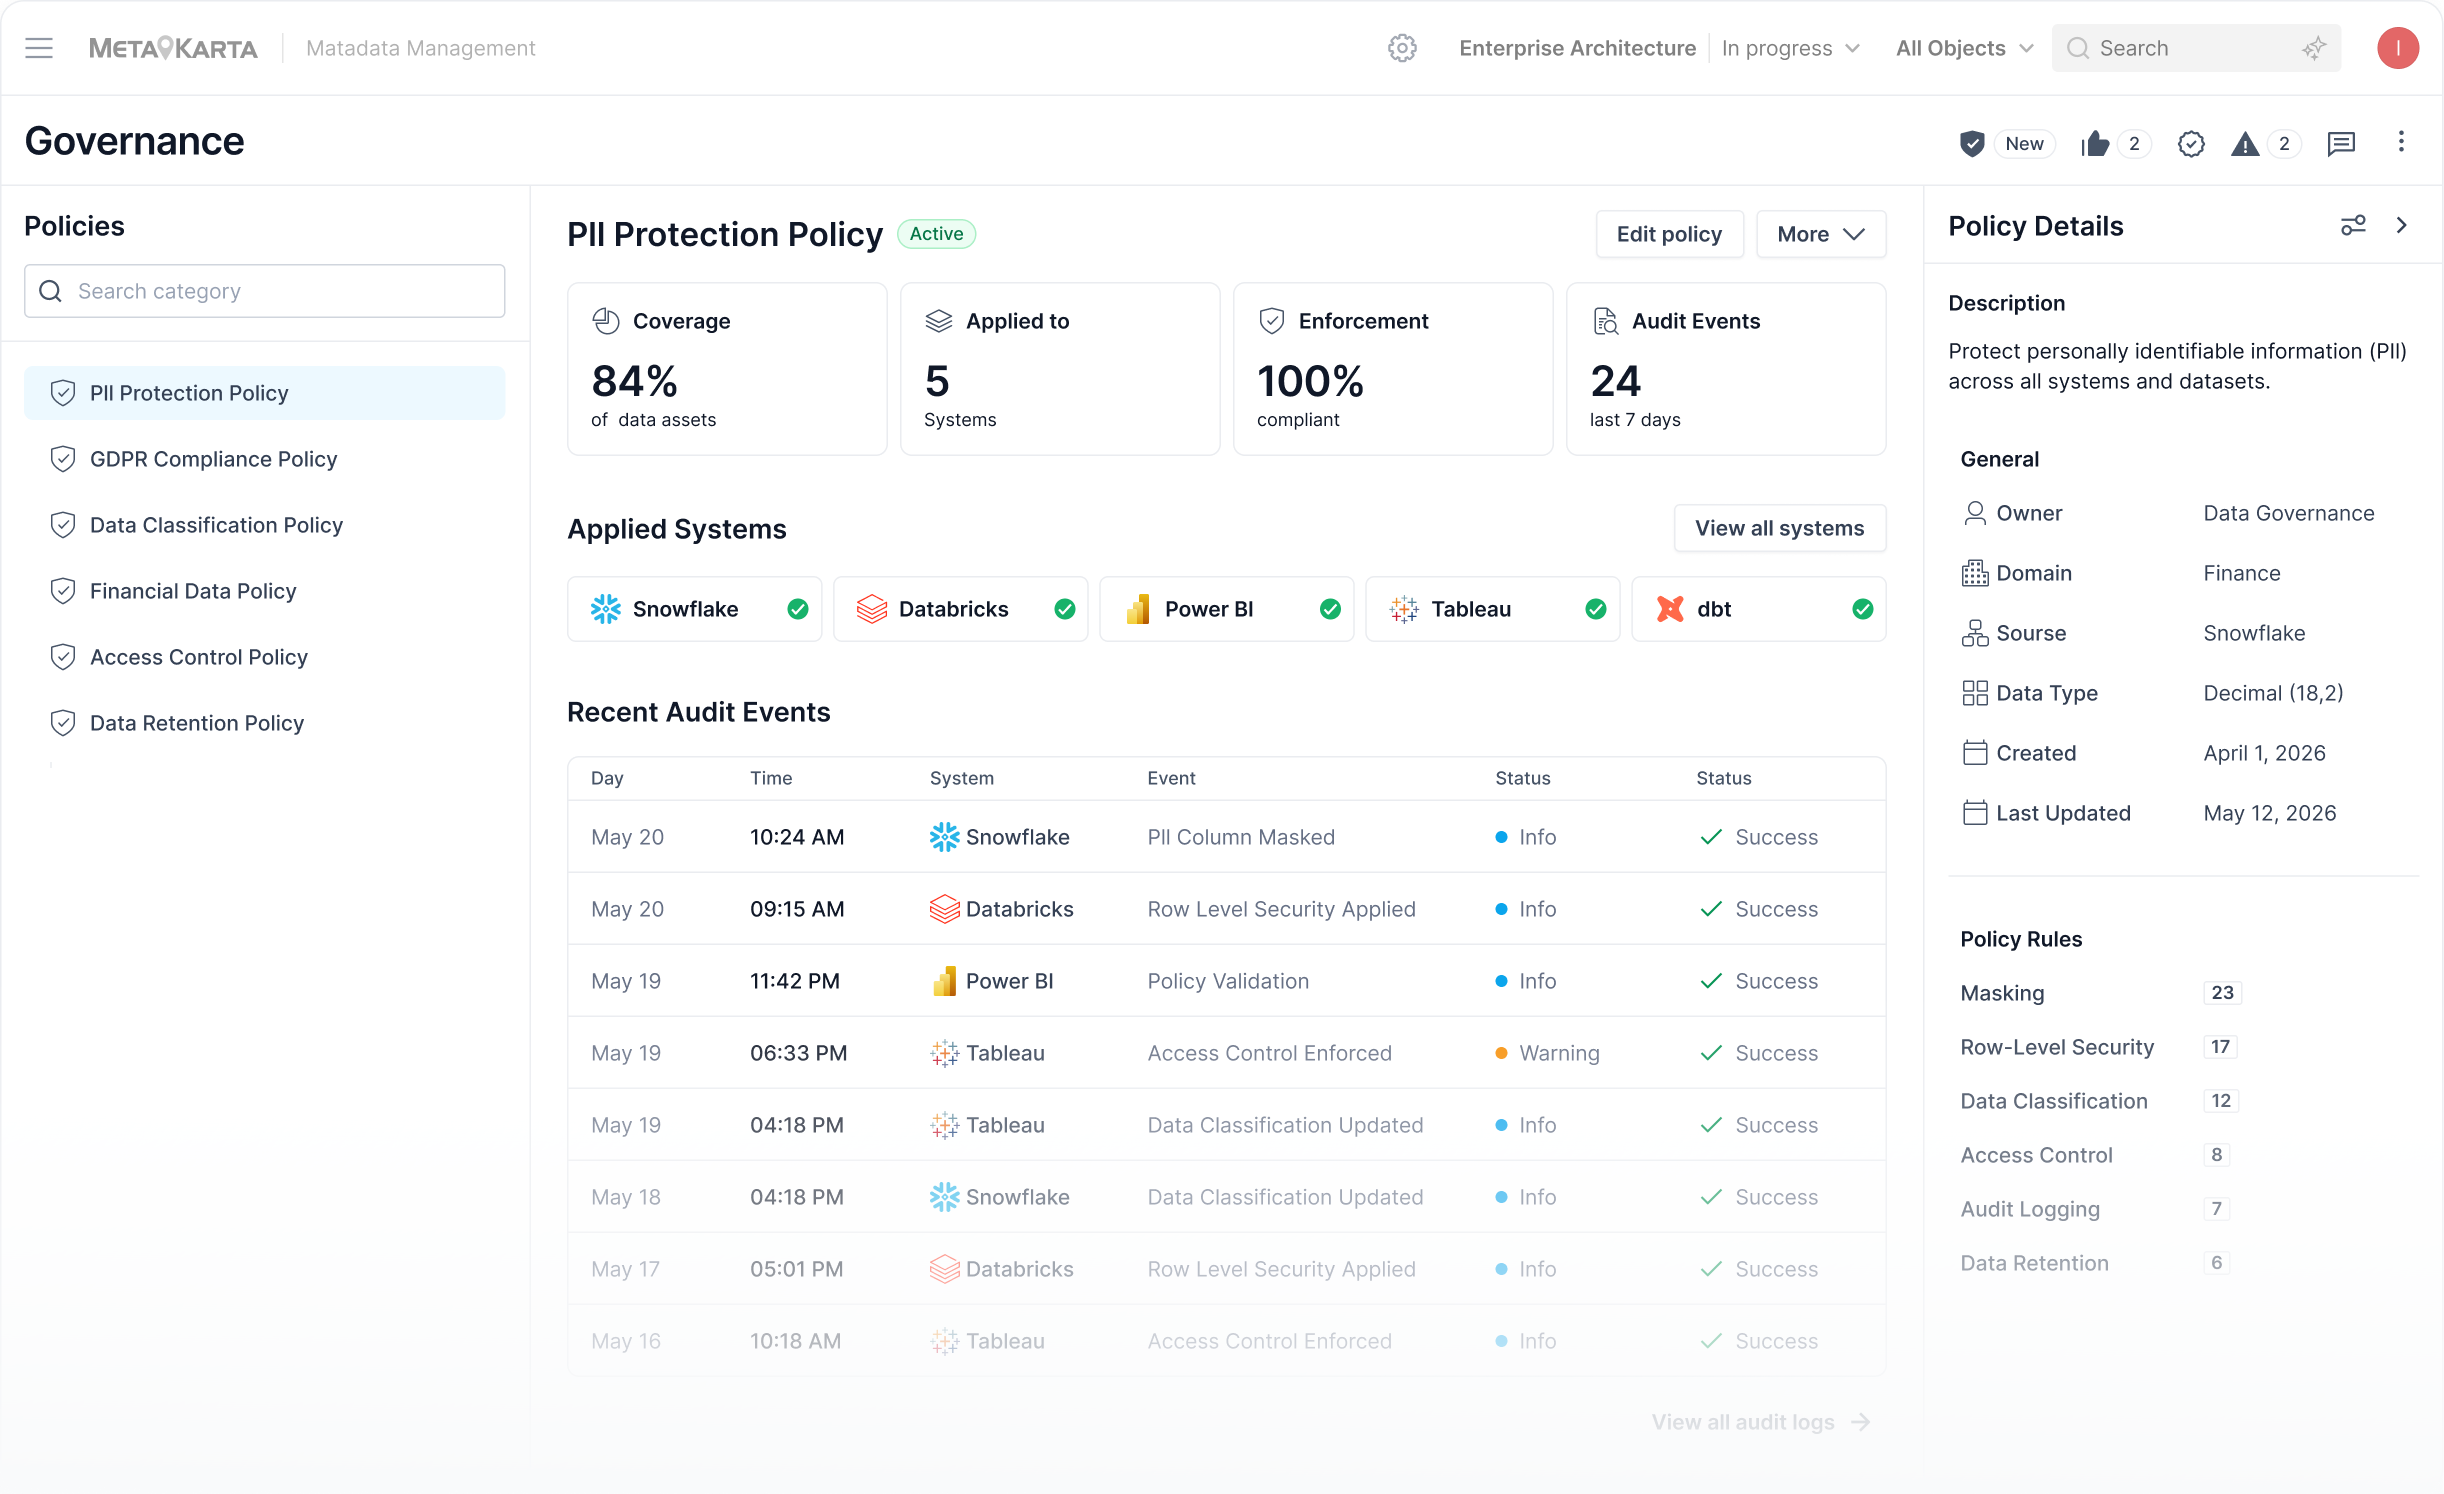Image resolution: width=2444 pixels, height=1494 pixels.
Task: Click the Search category input field
Action: 264,291
